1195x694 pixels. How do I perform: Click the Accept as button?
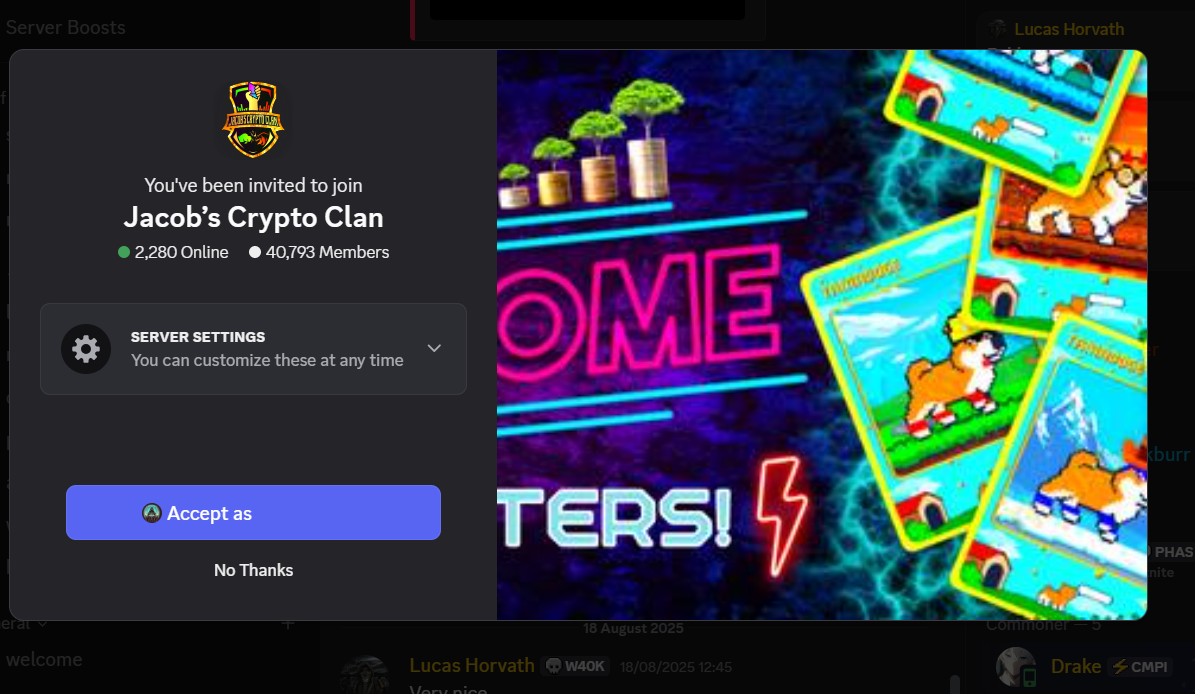(x=253, y=513)
